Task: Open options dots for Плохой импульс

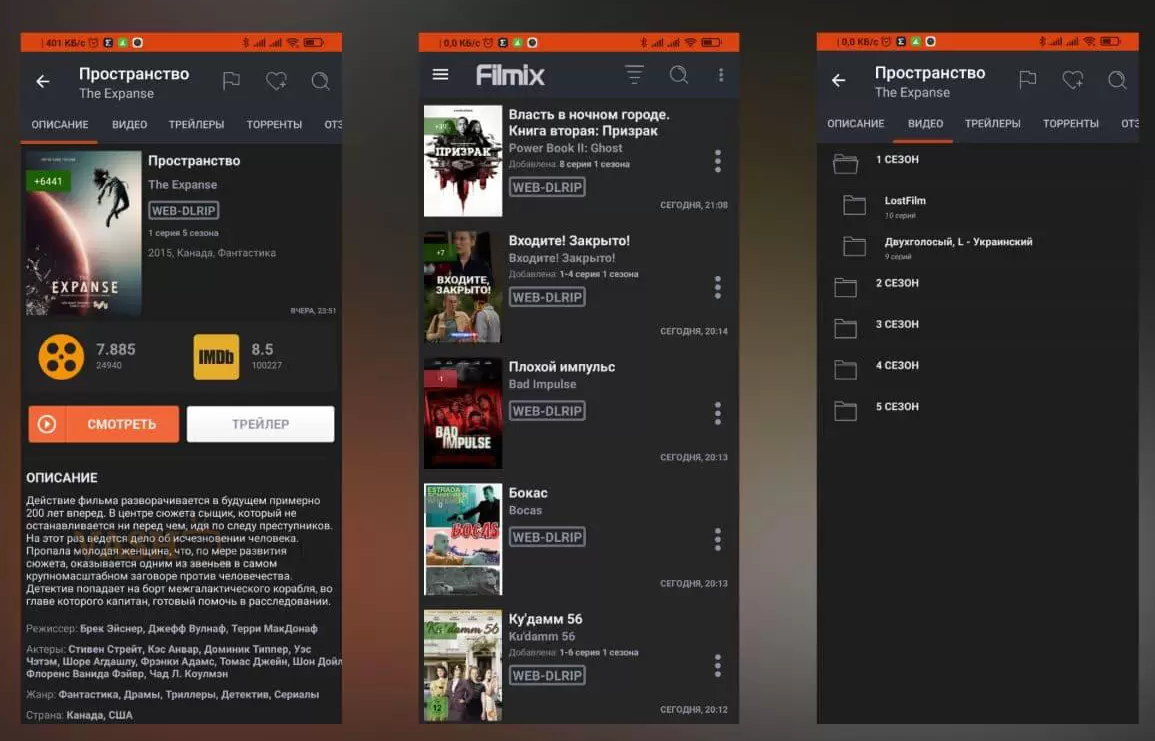Action: 717,413
